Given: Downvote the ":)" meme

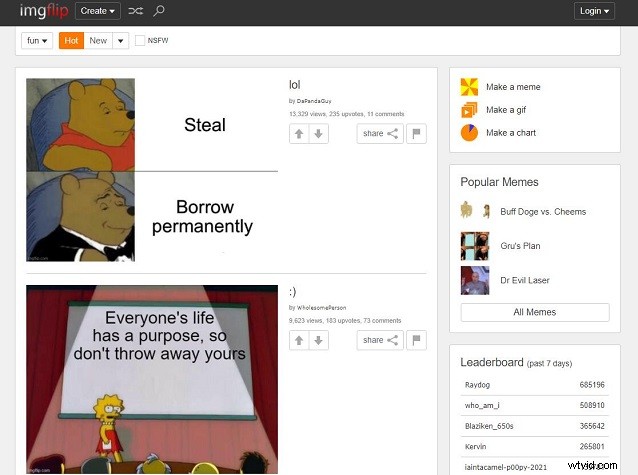Looking at the screenshot, I should (319, 340).
